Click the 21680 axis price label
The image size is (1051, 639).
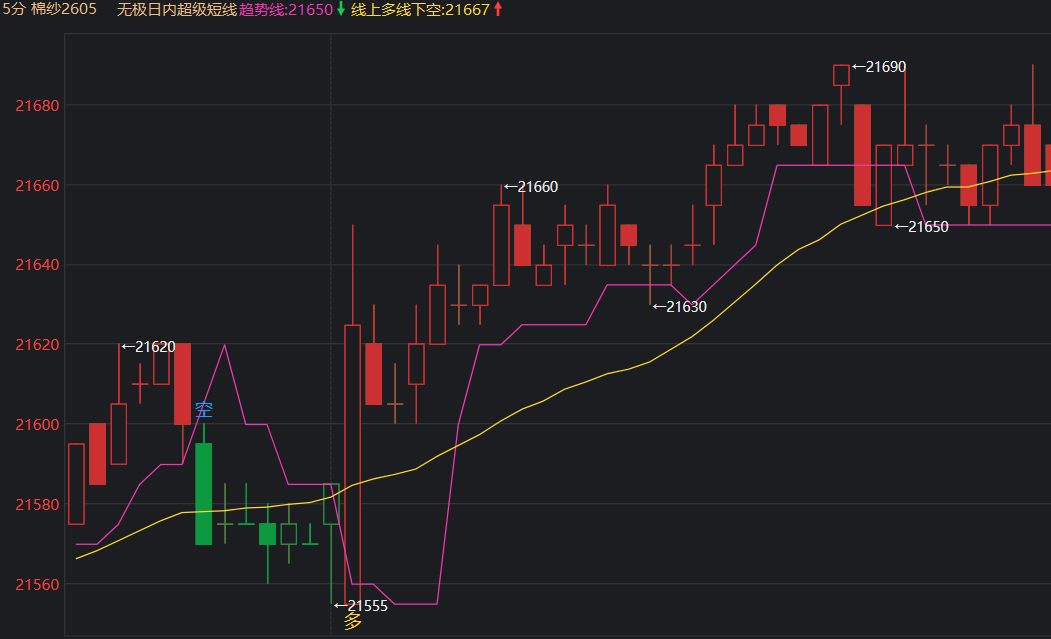pyautogui.click(x=38, y=106)
